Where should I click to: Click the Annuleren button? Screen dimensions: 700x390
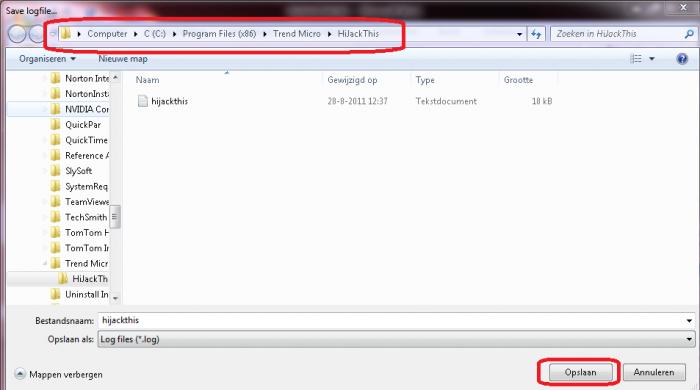coord(654,373)
